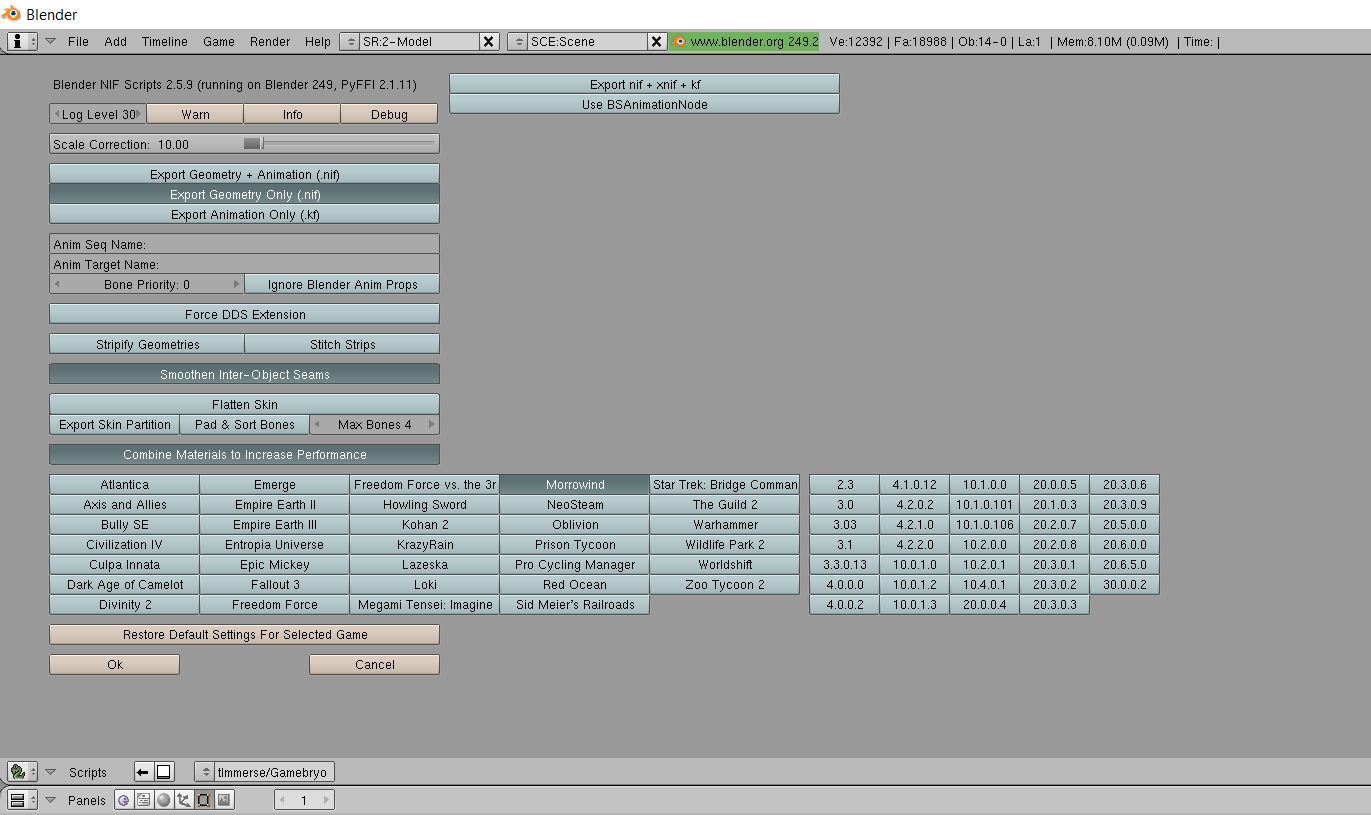
Task: Open the Blender logo link at www.blender.org
Action: [x=680, y=42]
